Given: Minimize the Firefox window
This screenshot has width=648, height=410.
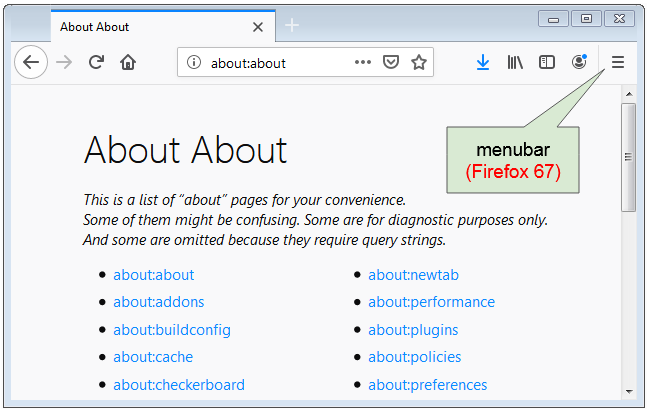Looking at the screenshot, I should tap(553, 19).
